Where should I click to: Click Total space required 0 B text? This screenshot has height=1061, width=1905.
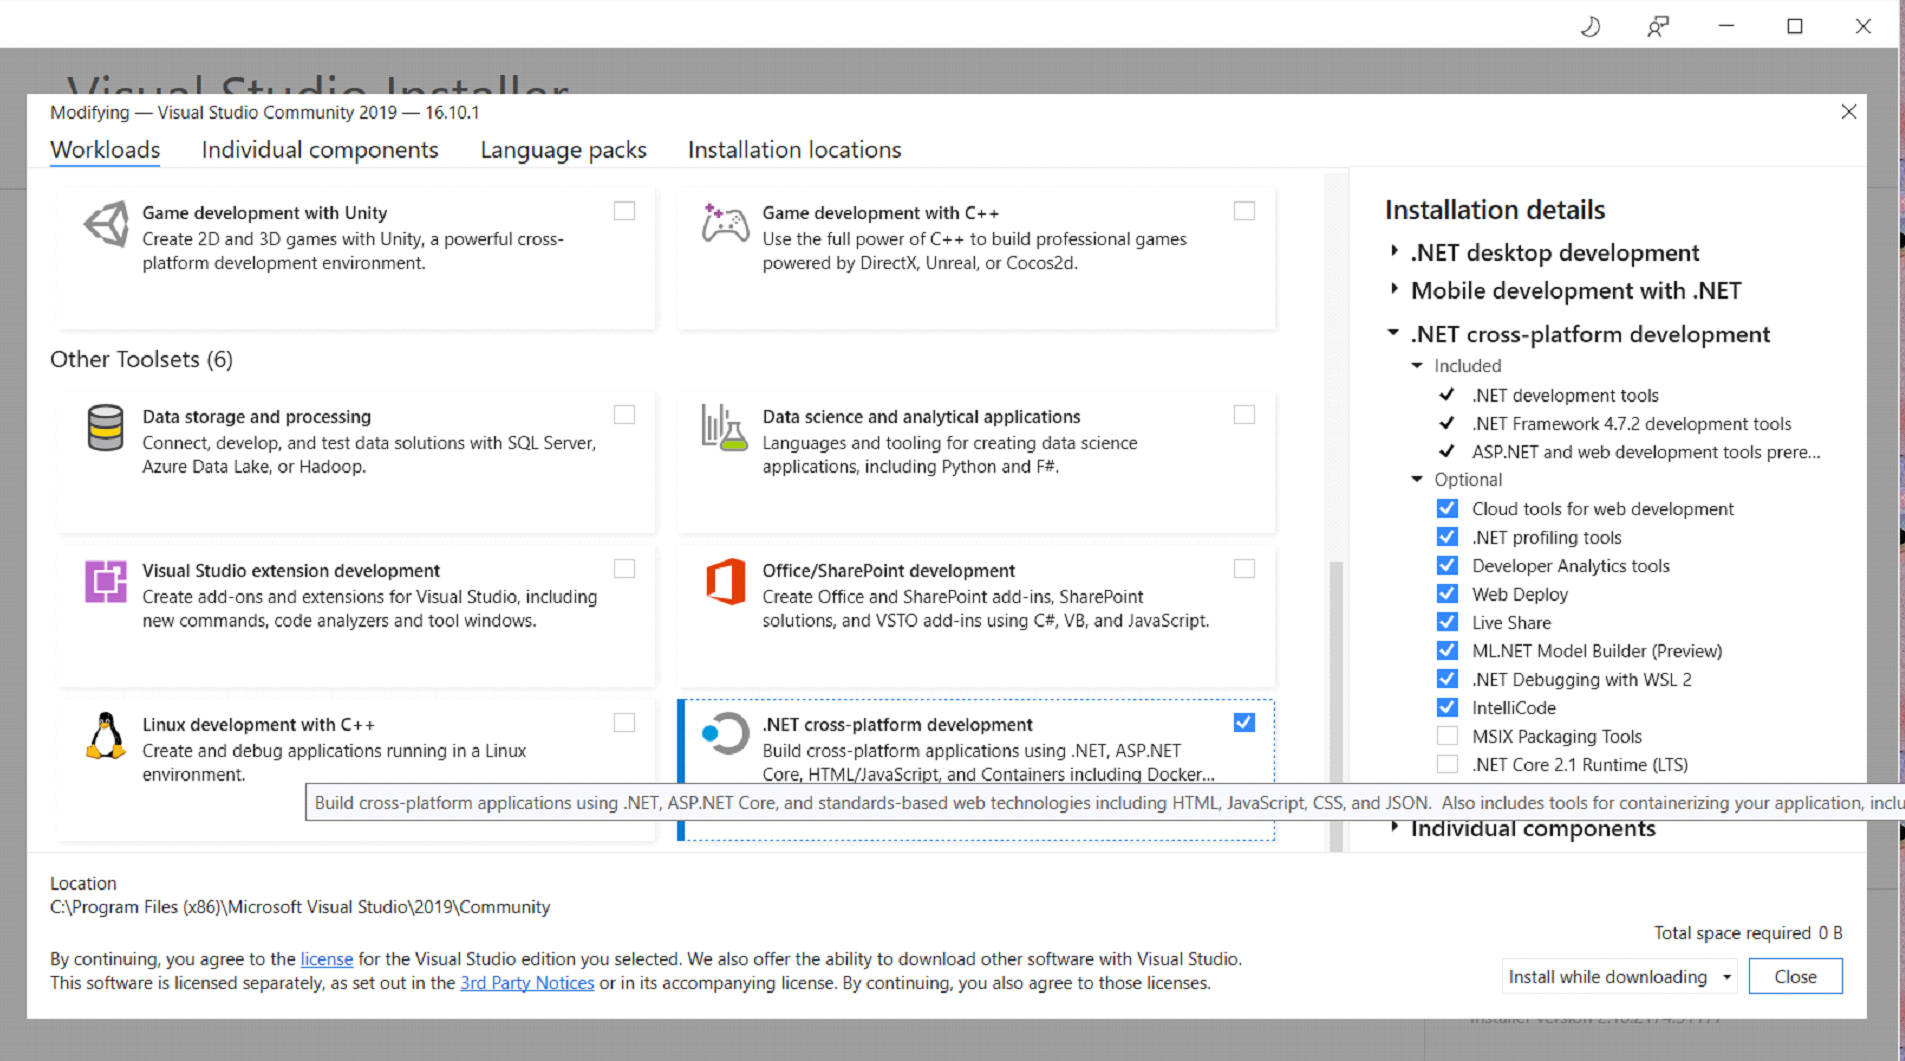(1747, 933)
